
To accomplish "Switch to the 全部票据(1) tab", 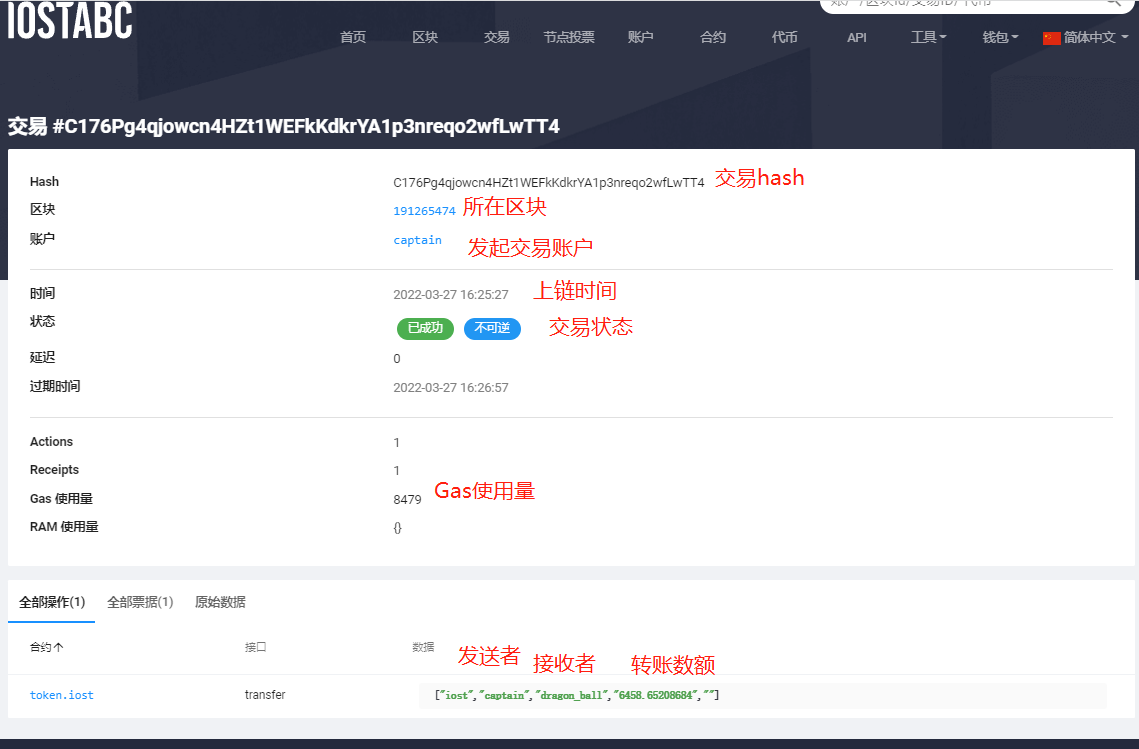I will pos(139,602).
